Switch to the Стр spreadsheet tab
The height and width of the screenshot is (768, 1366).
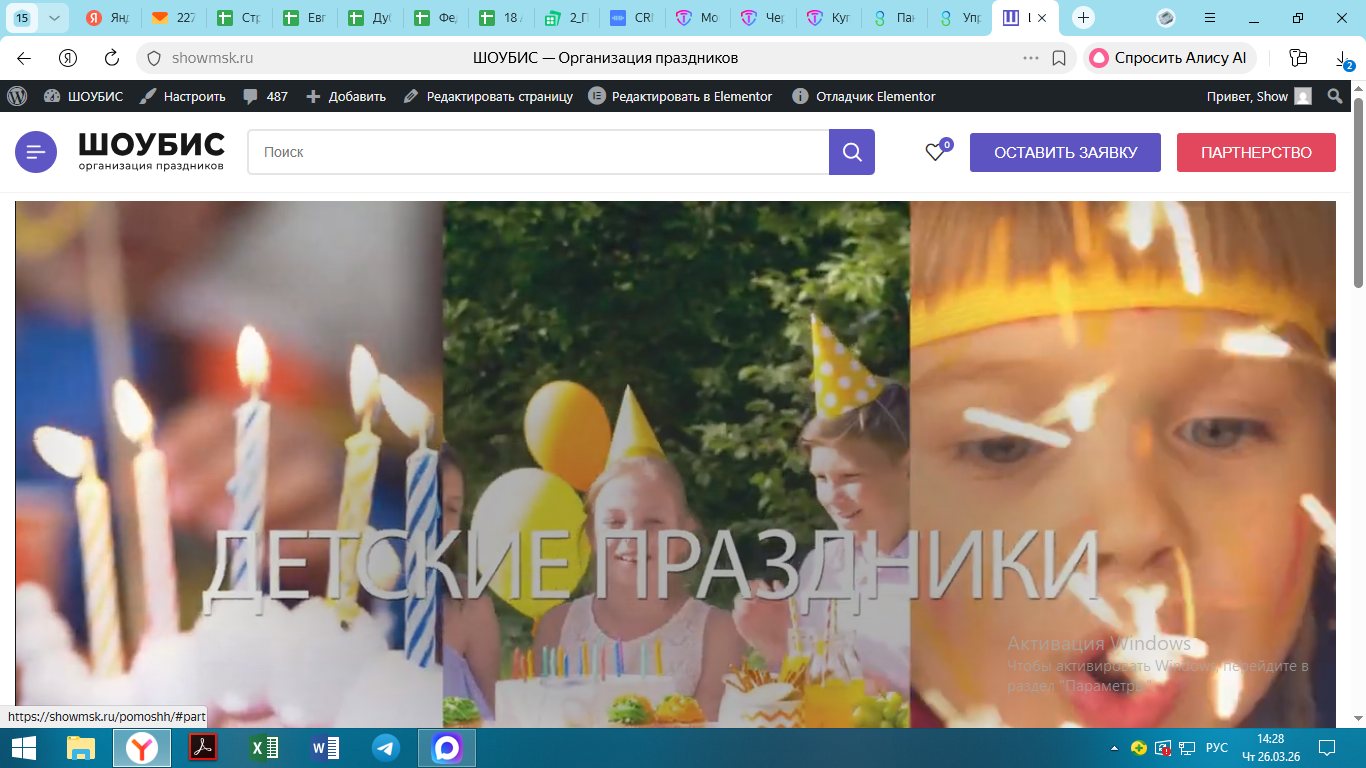coord(240,18)
